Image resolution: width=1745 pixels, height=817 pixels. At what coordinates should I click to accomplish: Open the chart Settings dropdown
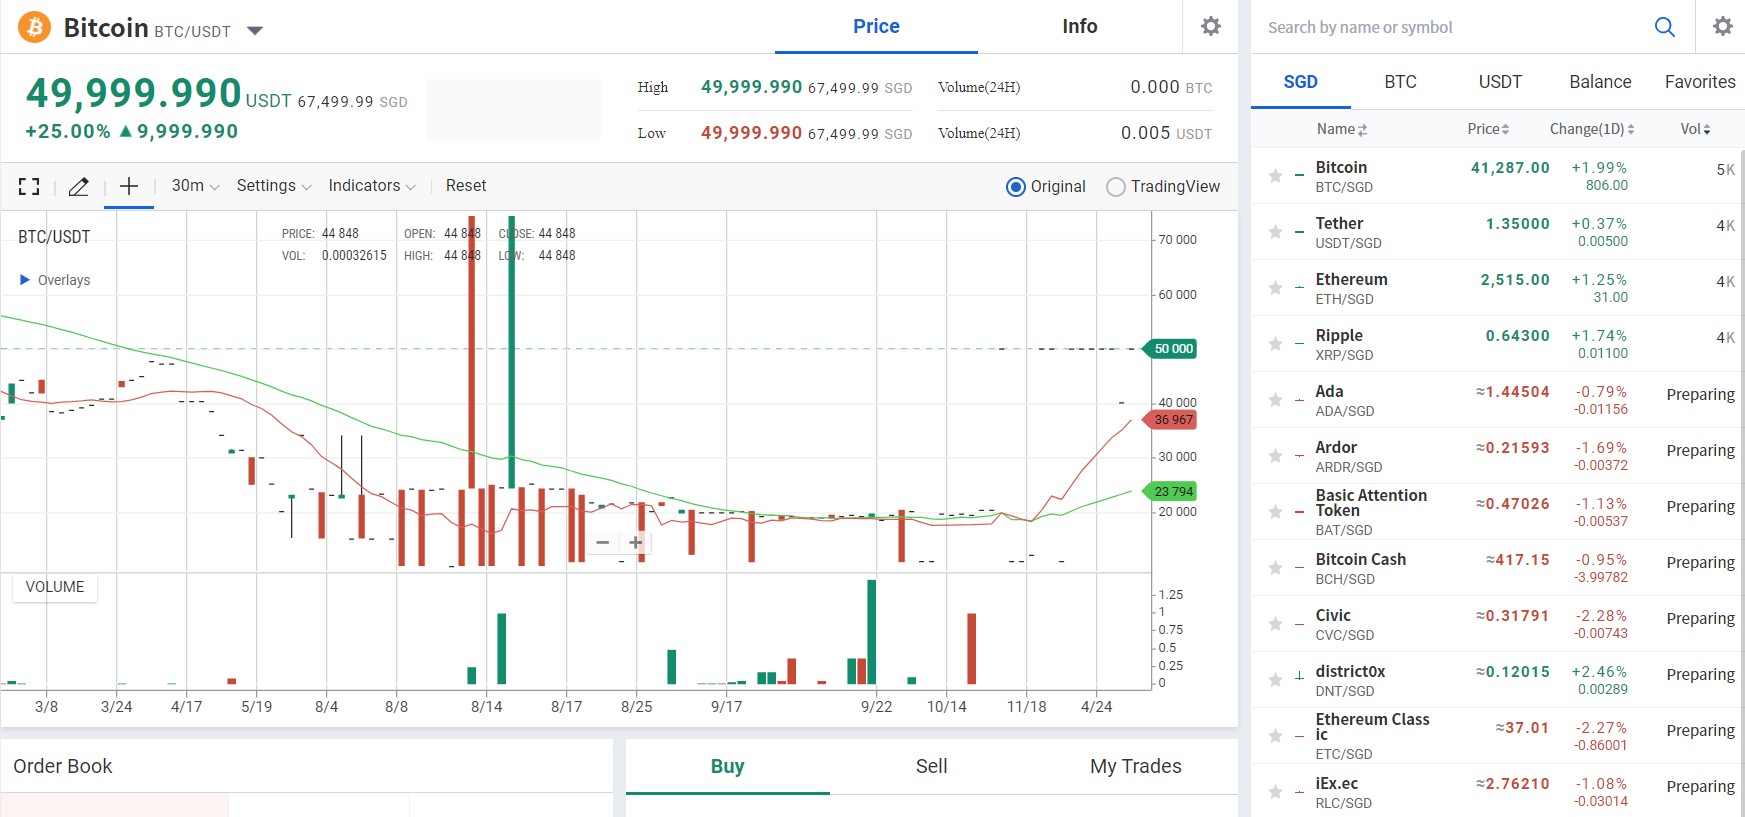(274, 186)
